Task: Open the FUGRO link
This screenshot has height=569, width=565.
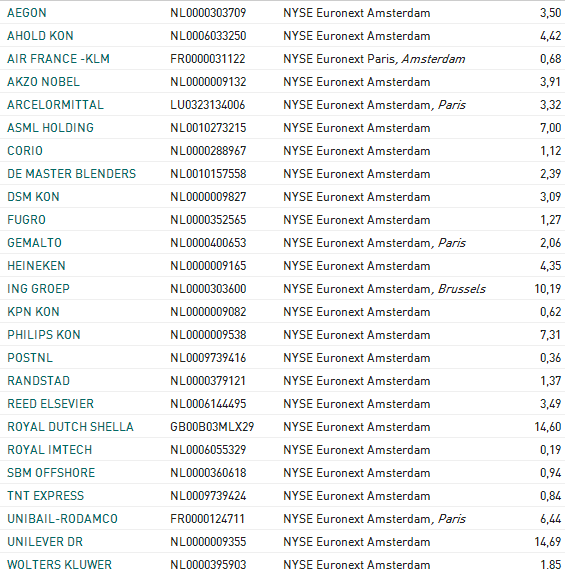Action: tap(26, 220)
